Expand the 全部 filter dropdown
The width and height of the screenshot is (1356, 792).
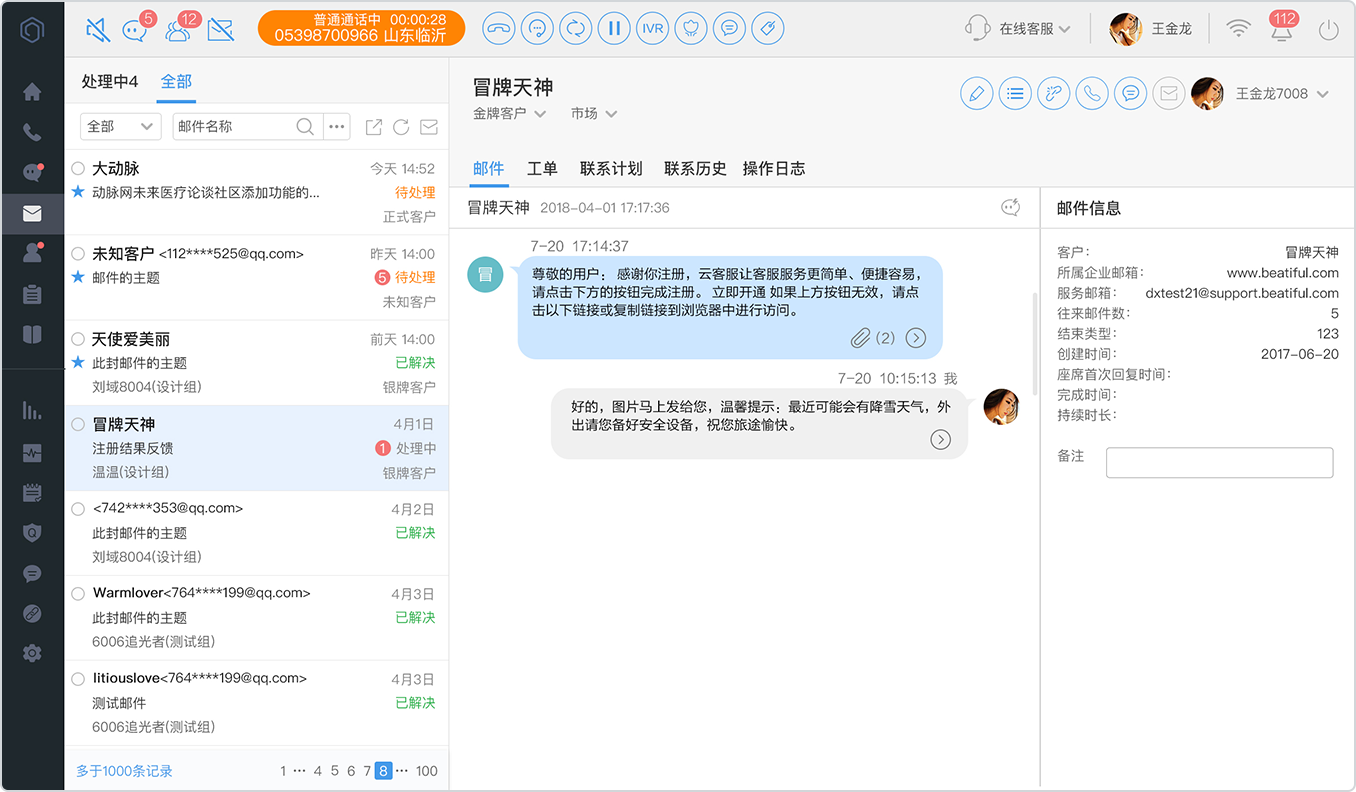120,127
